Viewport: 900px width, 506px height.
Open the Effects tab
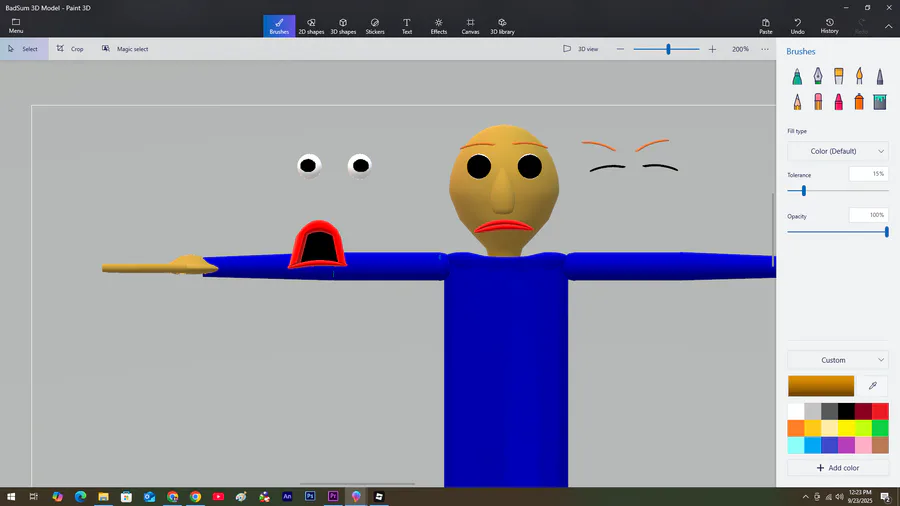pyautogui.click(x=439, y=26)
